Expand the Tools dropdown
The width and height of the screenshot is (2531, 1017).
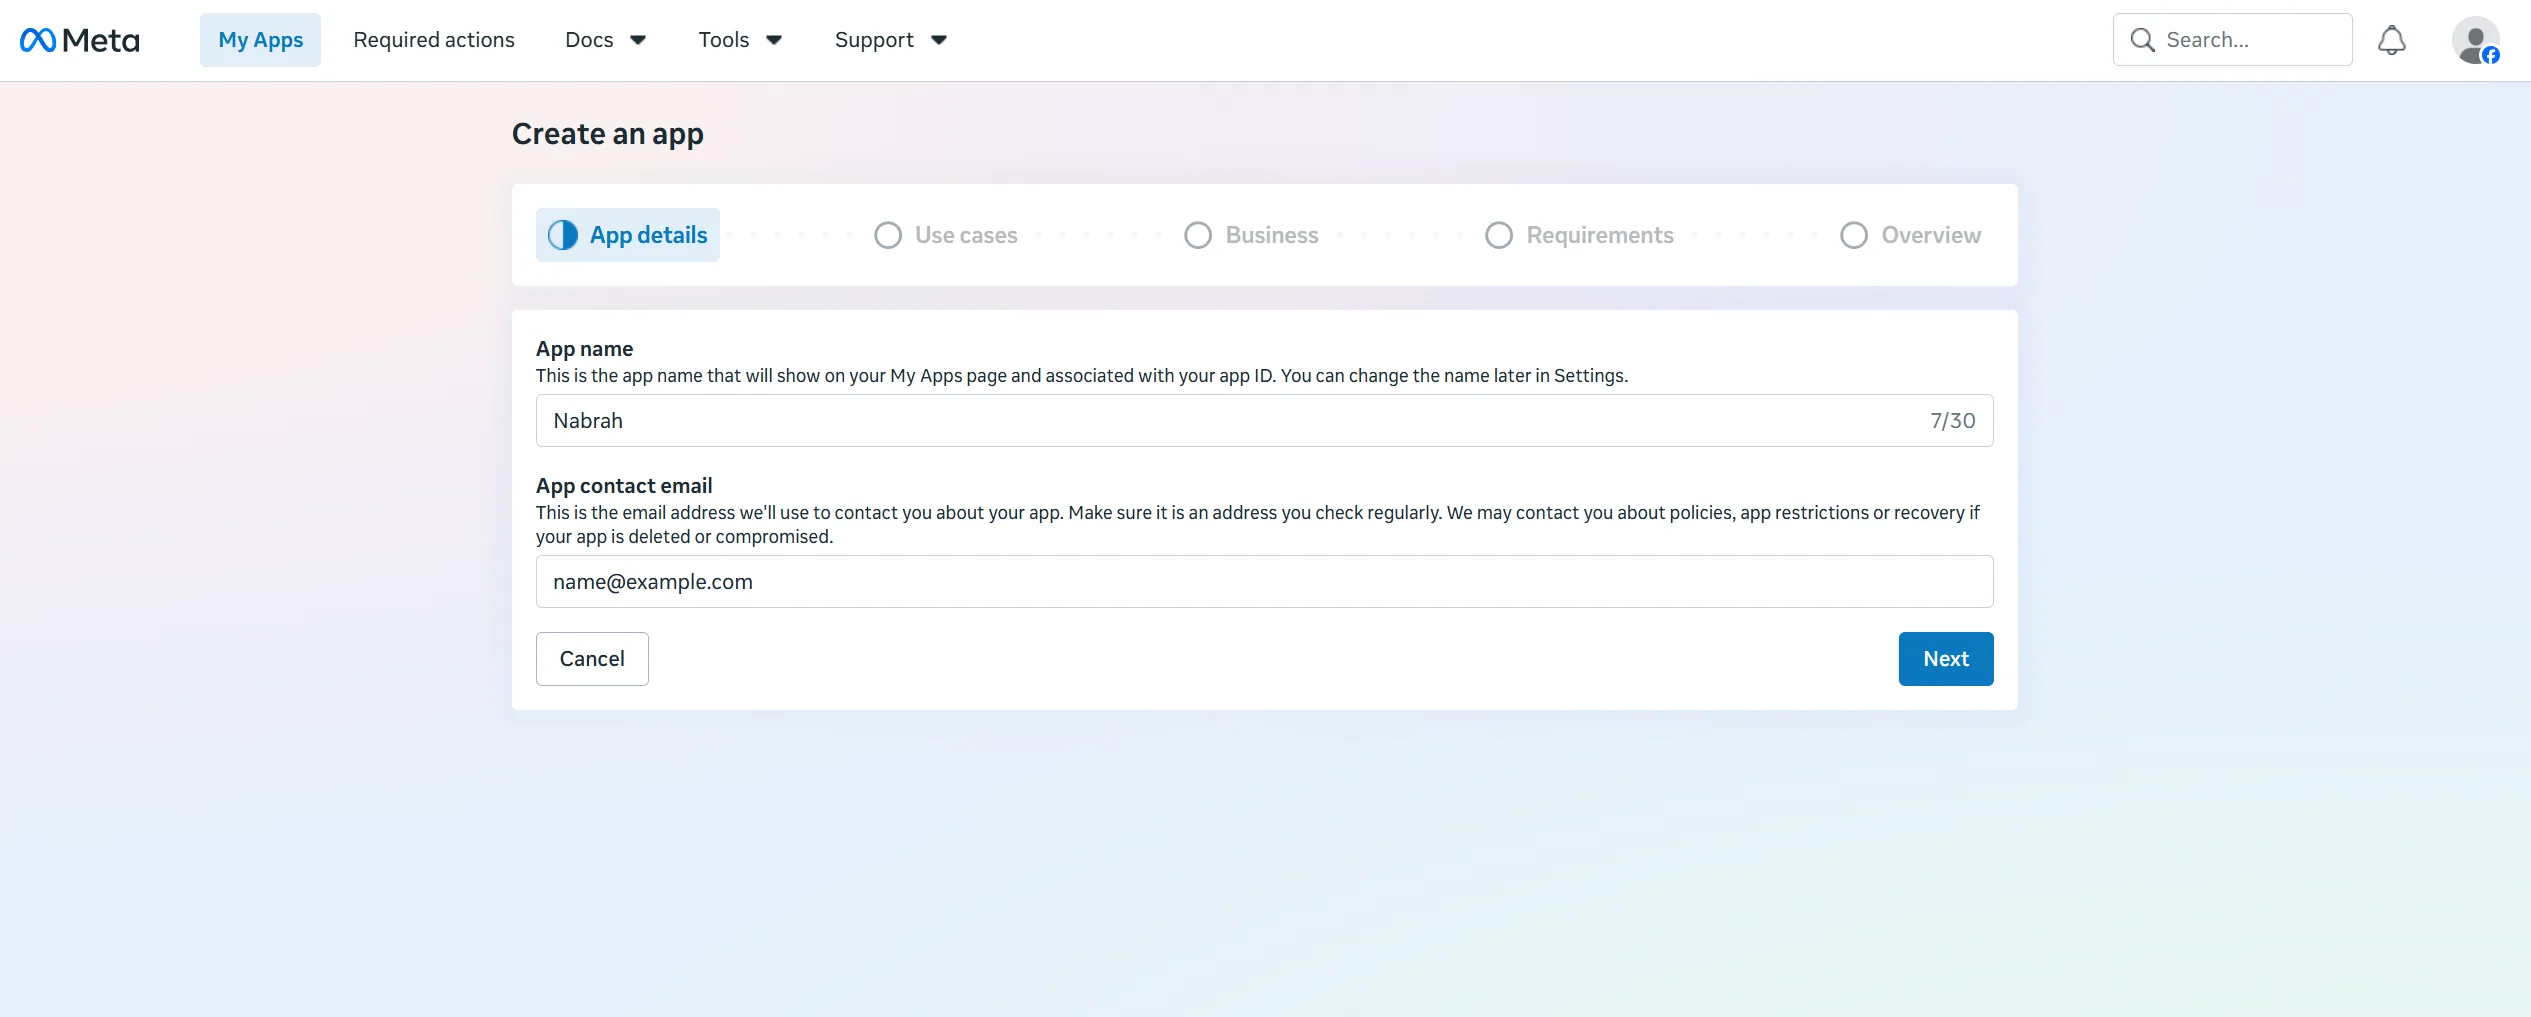click(740, 40)
